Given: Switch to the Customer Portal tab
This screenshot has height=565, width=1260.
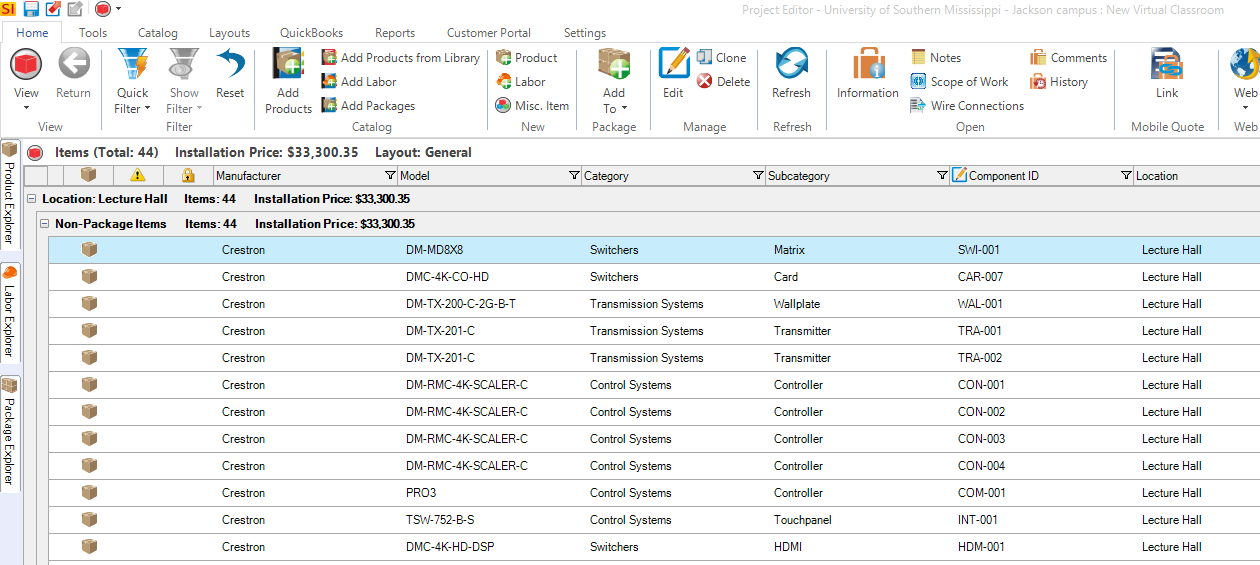Looking at the screenshot, I should pos(489,33).
